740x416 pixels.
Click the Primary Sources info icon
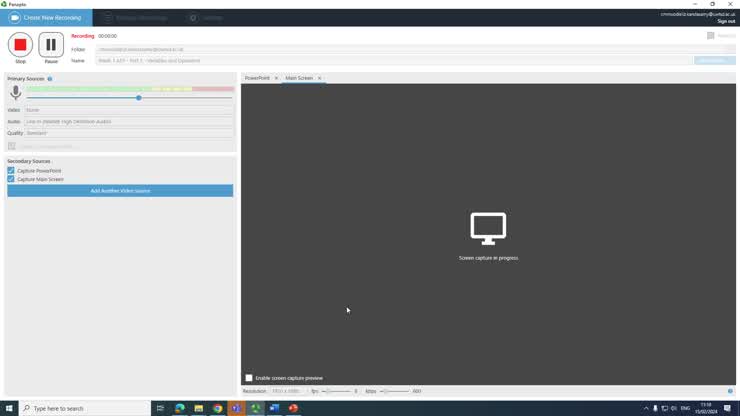pyautogui.click(x=50, y=79)
